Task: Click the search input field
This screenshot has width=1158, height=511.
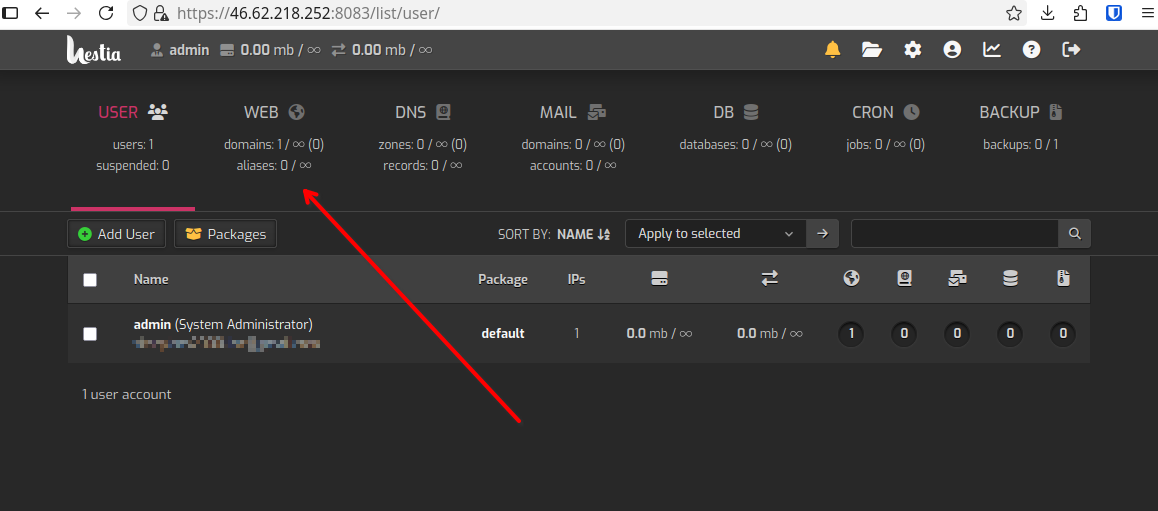Action: 954,234
